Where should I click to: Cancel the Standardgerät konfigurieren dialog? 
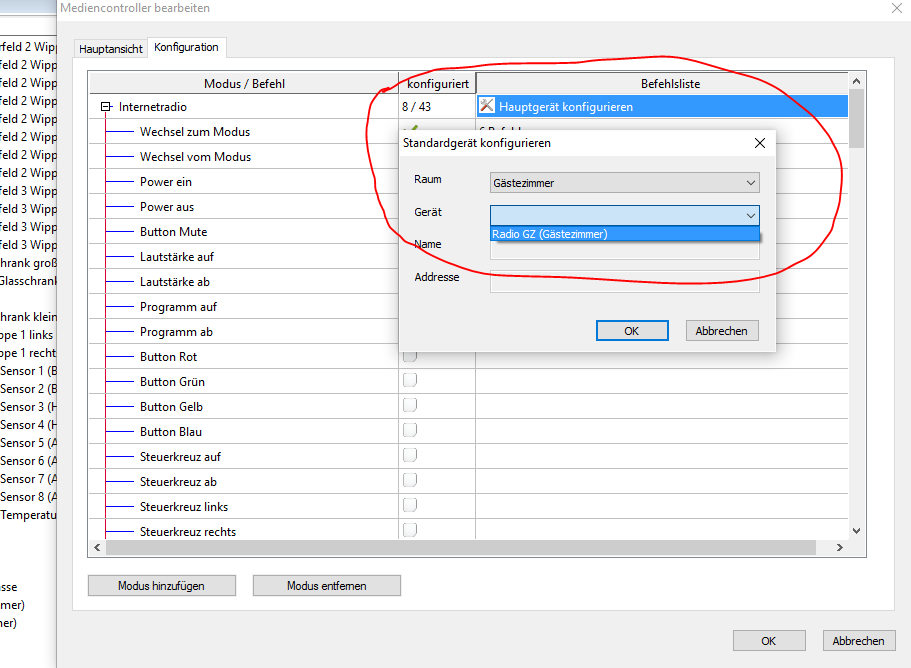[722, 331]
